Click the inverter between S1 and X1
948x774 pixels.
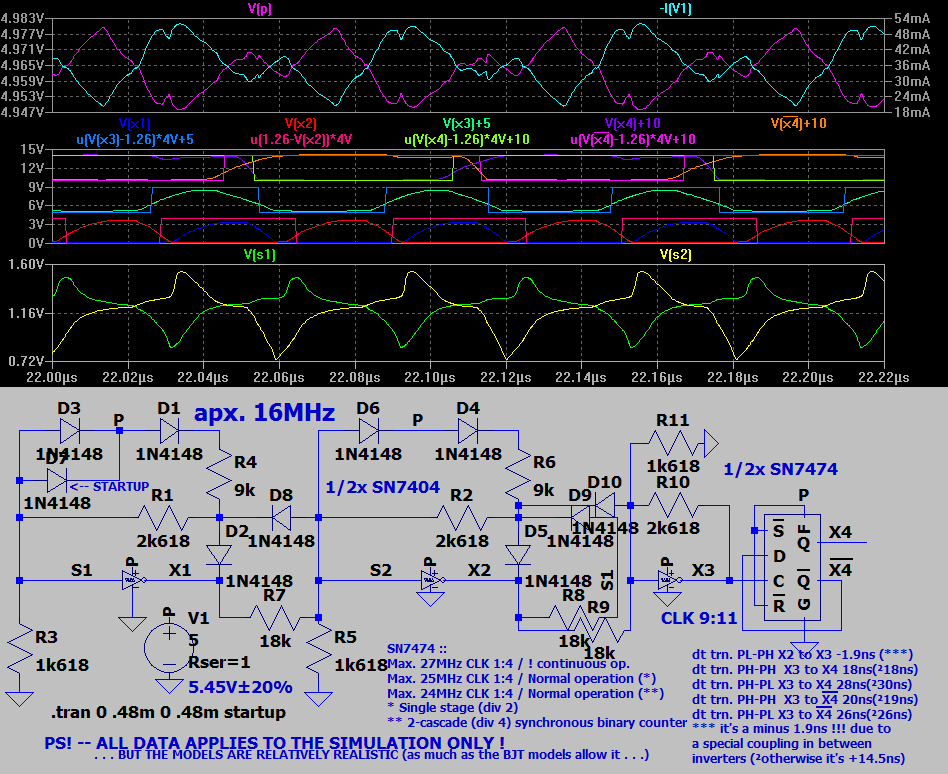pyautogui.click(x=132, y=580)
